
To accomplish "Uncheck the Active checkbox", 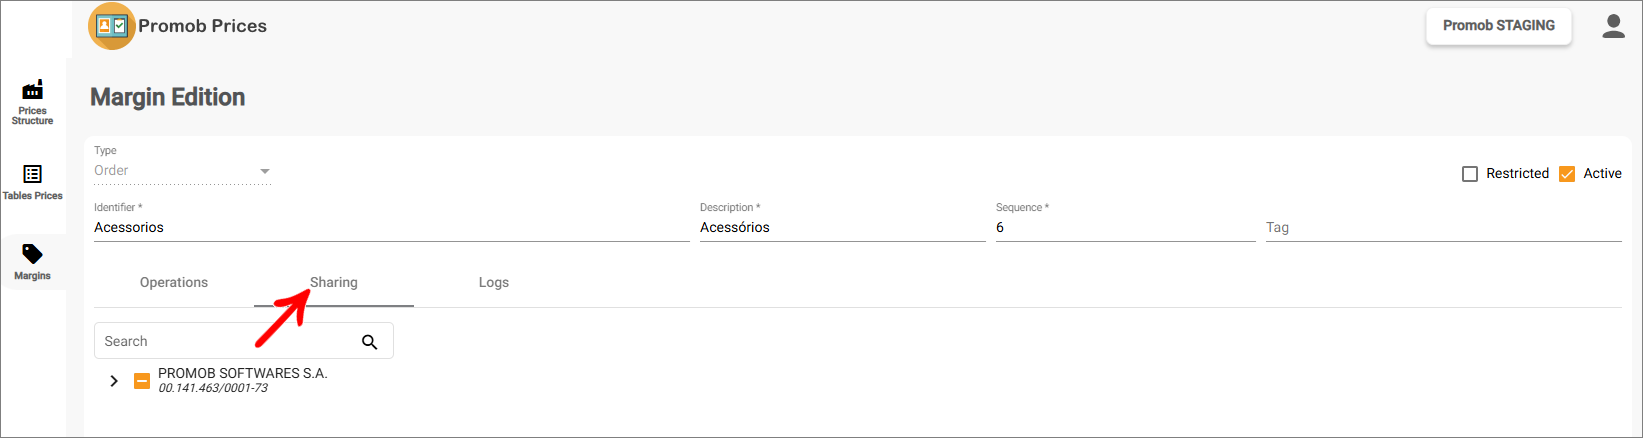I will tap(1567, 174).
